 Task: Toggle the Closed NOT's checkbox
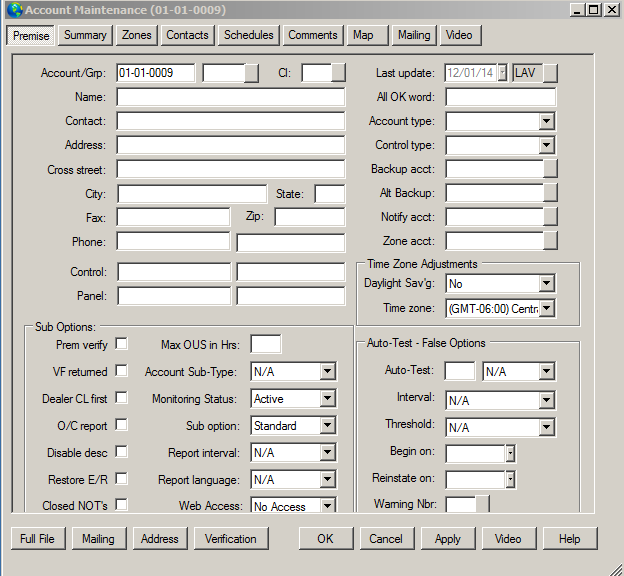click(121, 505)
